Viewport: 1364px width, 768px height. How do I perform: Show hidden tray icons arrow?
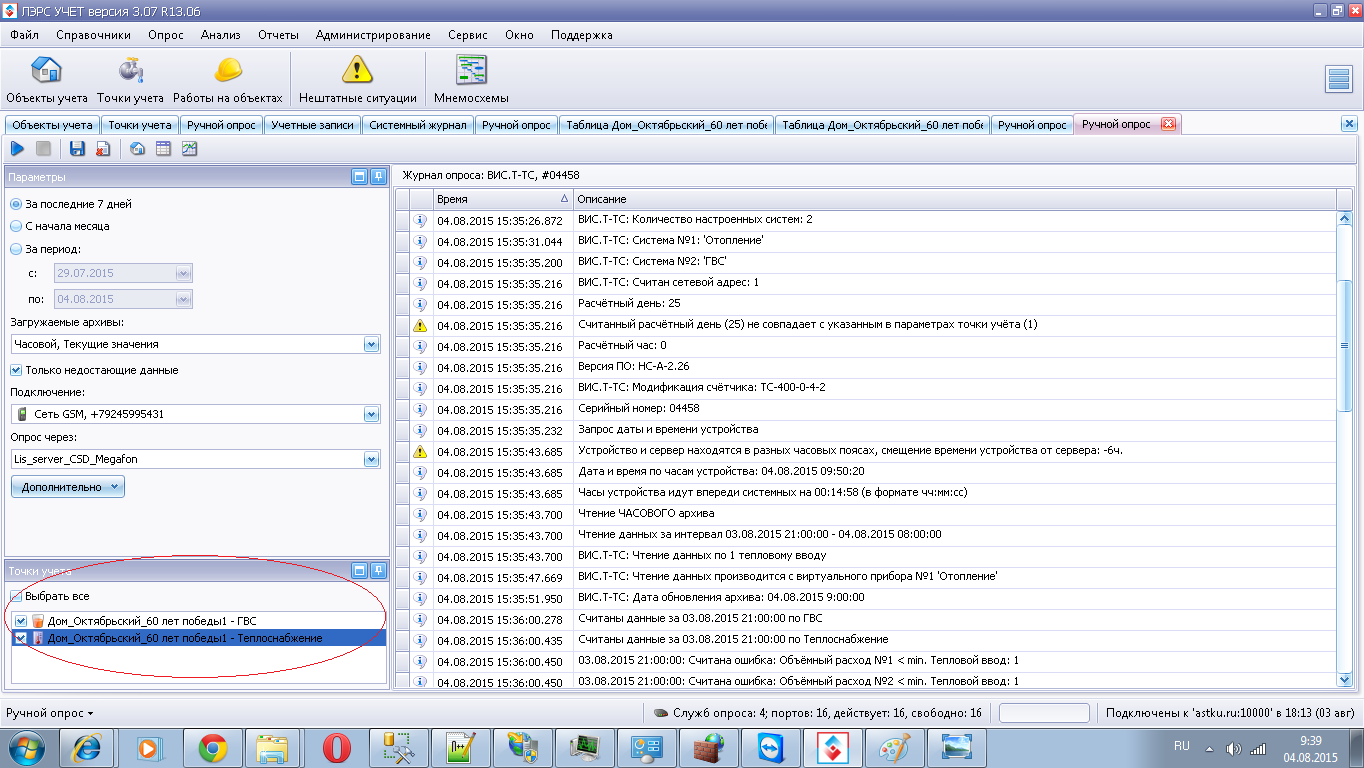click(1209, 748)
